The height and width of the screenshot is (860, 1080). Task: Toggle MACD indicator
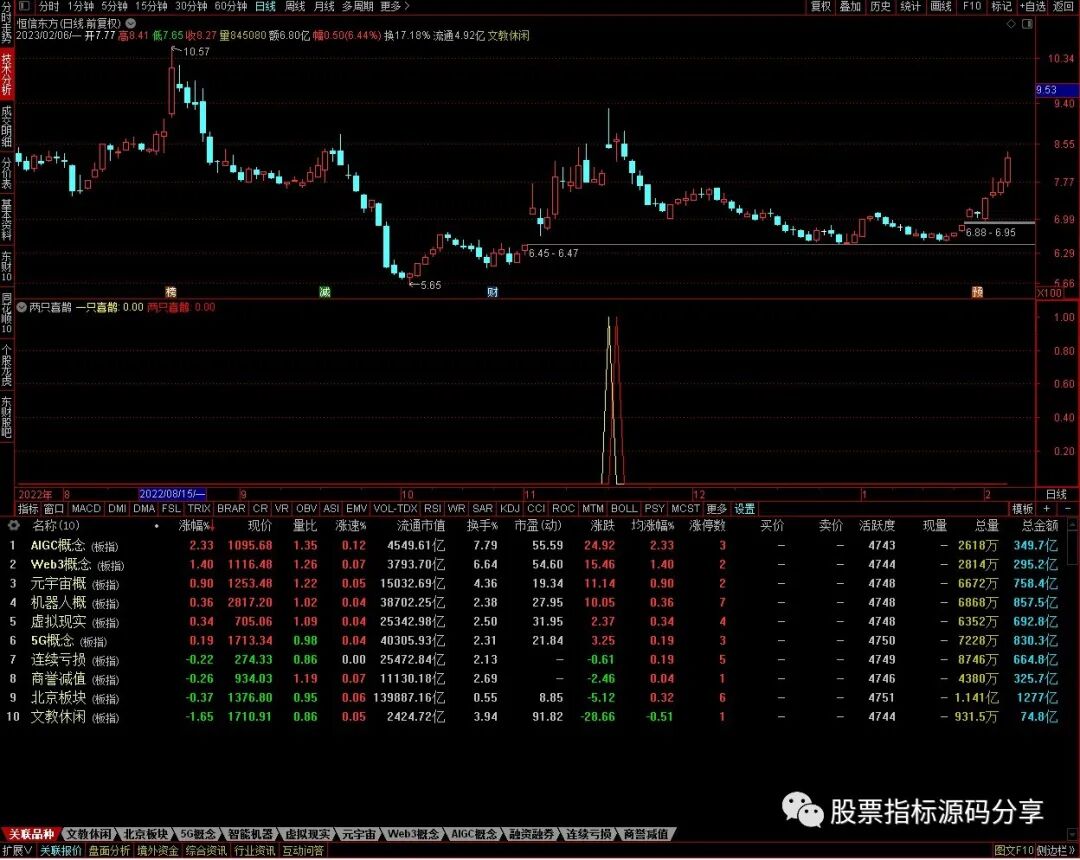coord(86,509)
